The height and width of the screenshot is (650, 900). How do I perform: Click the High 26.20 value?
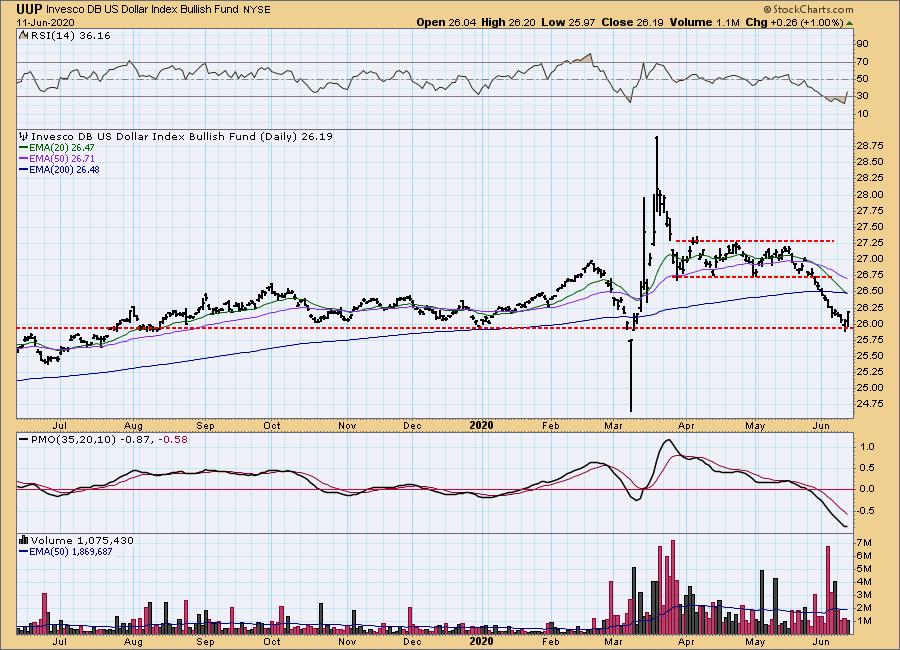click(x=508, y=22)
